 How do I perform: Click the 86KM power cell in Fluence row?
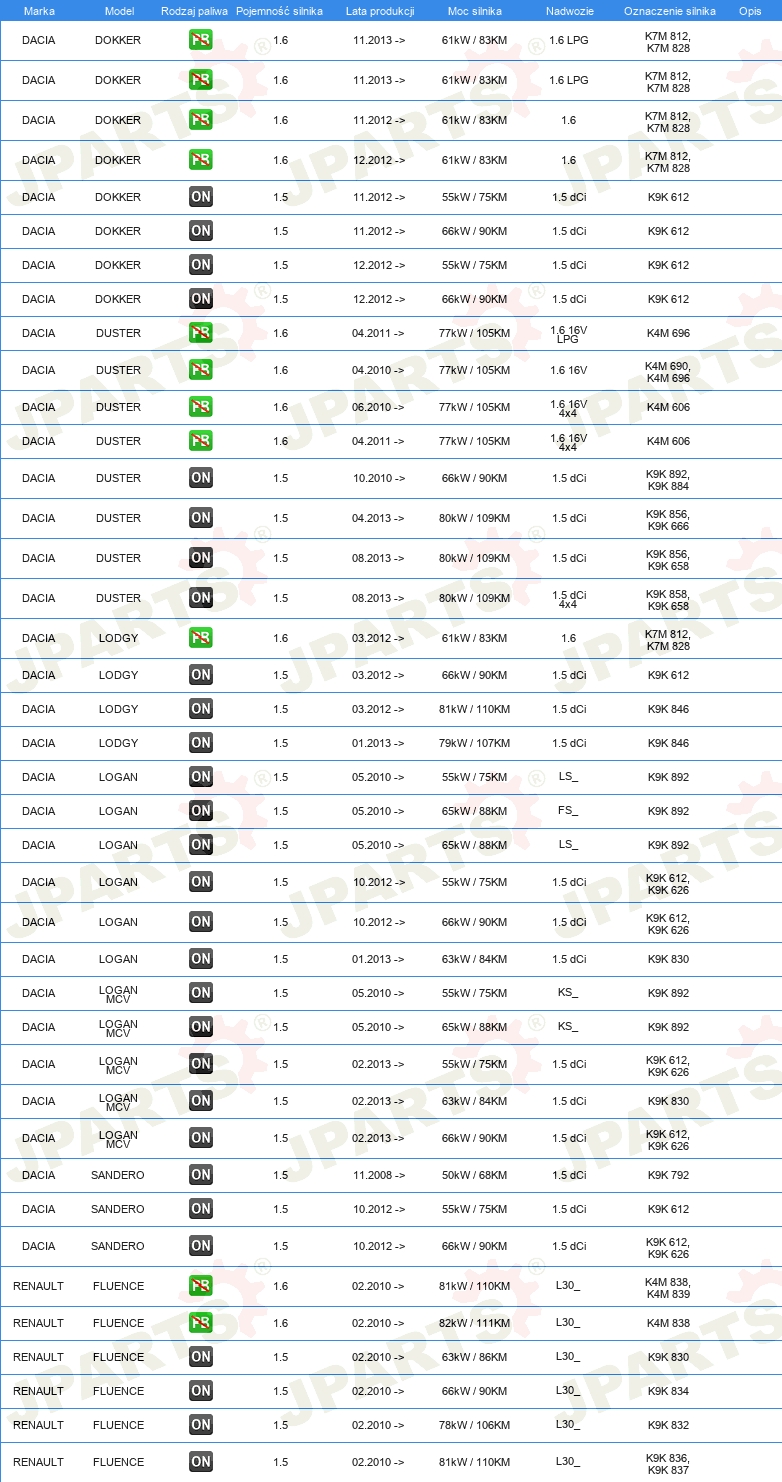[x=474, y=1357]
